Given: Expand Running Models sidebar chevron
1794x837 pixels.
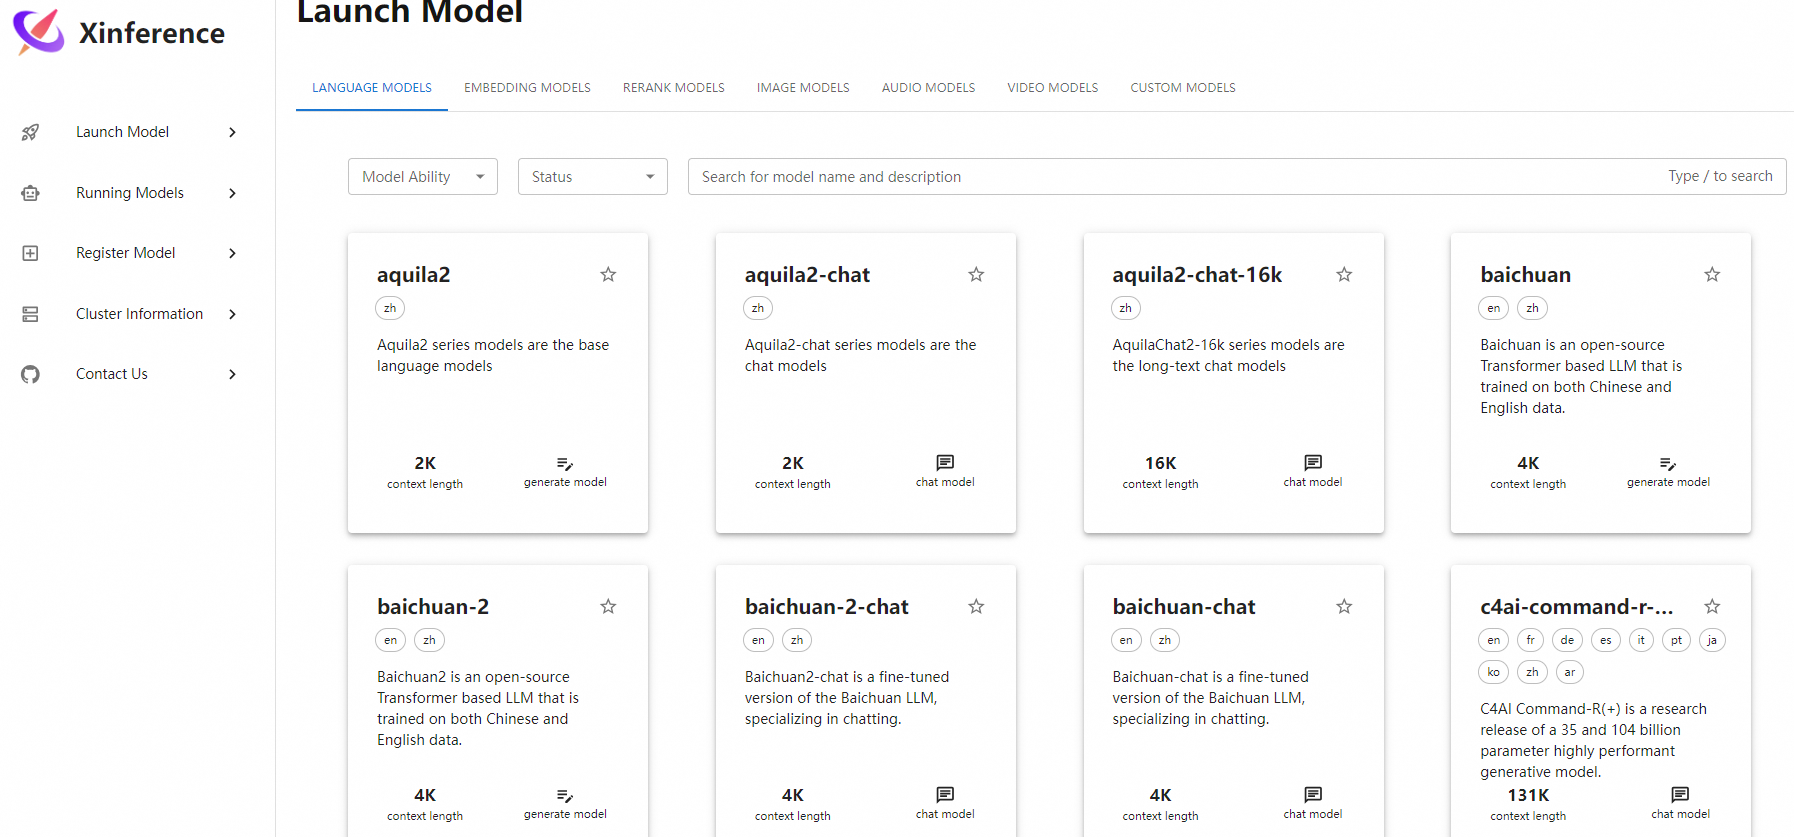Looking at the screenshot, I should click(x=232, y=193).
